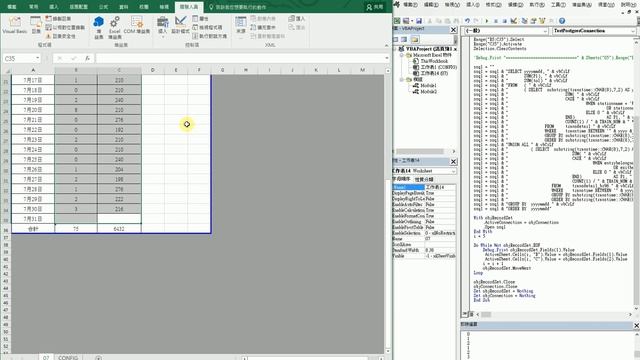Click the Share (共用) button in Excel
The width and height of the screenshot is (640, 360).
click(x=375, y=7)
